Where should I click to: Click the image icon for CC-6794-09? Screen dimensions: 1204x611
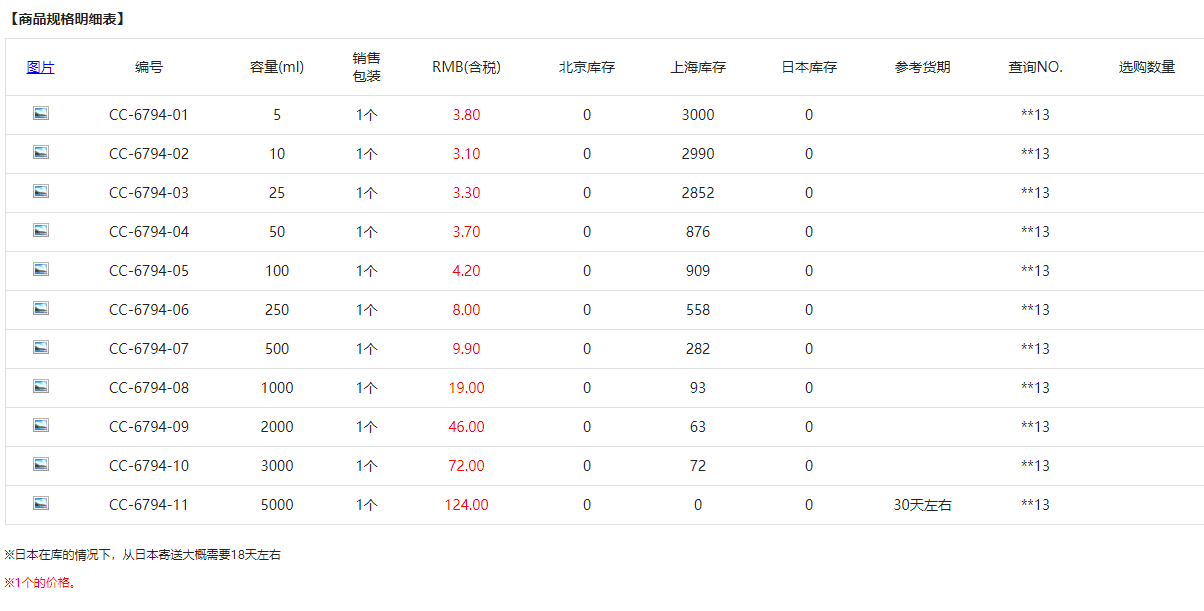tap(41, 426)
